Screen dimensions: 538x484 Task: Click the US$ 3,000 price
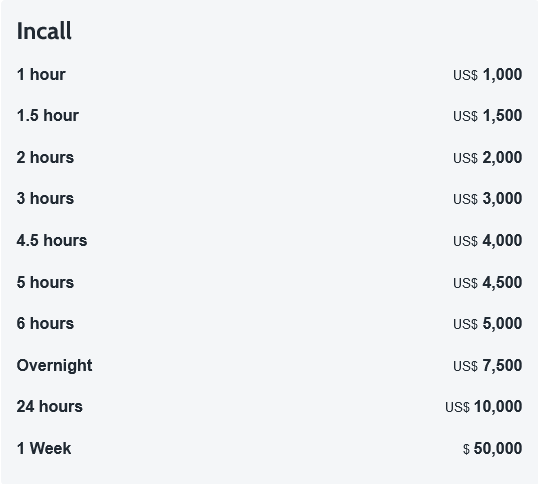click(x=488, y=198)
